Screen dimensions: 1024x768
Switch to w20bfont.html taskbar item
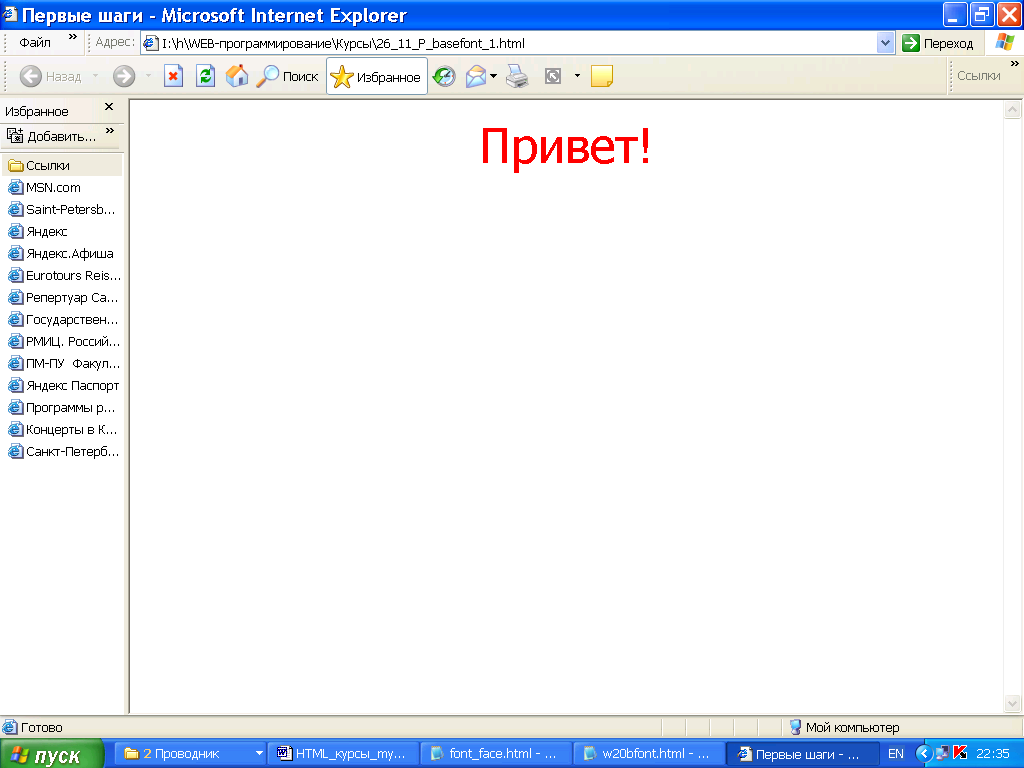(650, 754)
